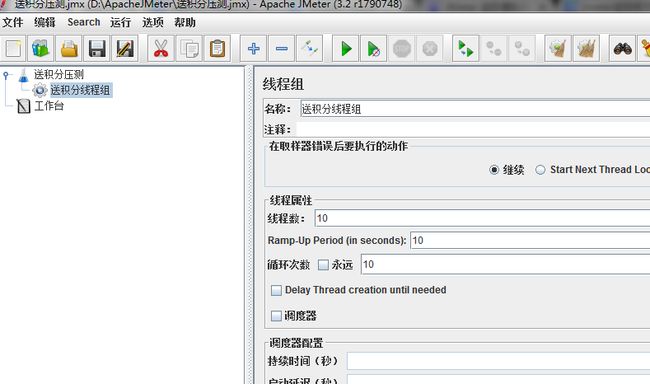650x384 pixels.
Task: Save the test plan with the floppy icon
Action: (97, 49)
